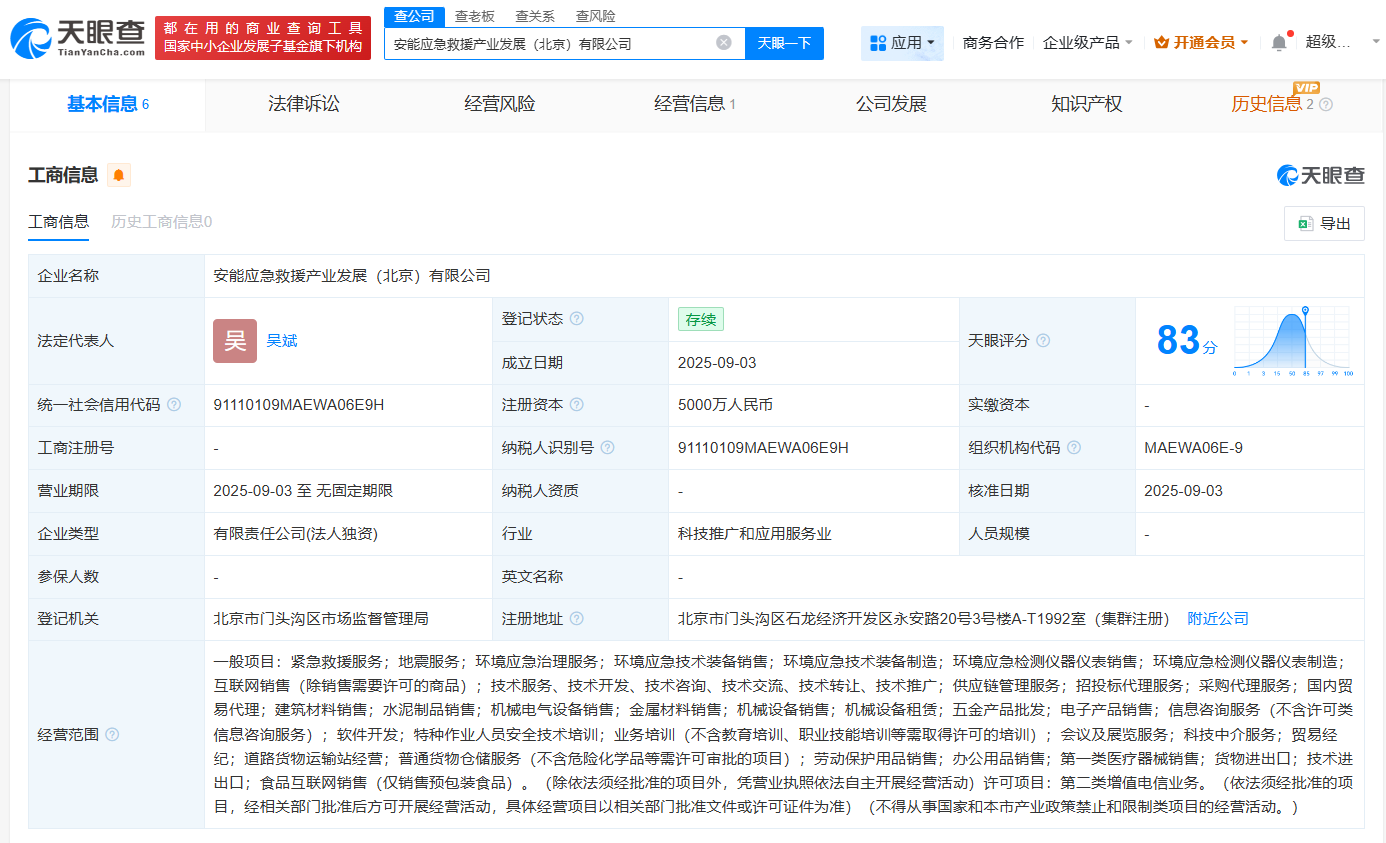Image resolution: width=1386 pixels, height=843 pixels.
Task: Open the 应用 dropdown menu
Action: pos(902,43)
